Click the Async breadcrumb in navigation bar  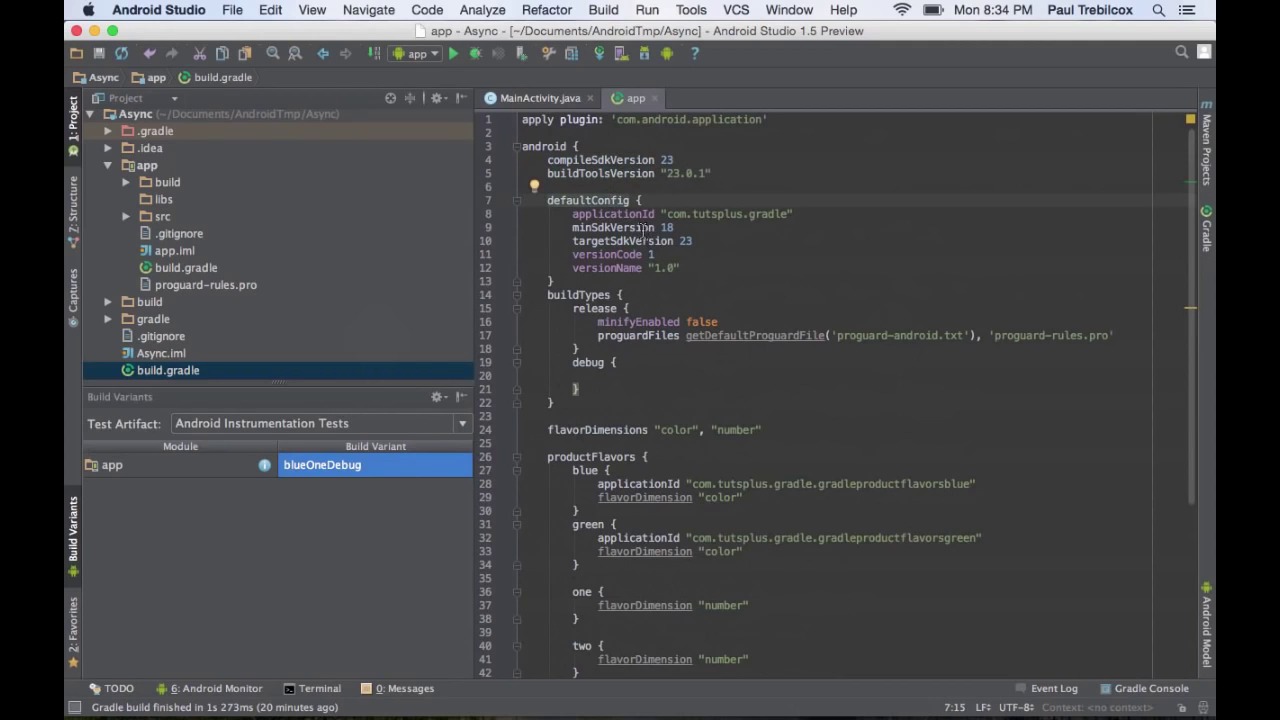click(x=96, y=77)
